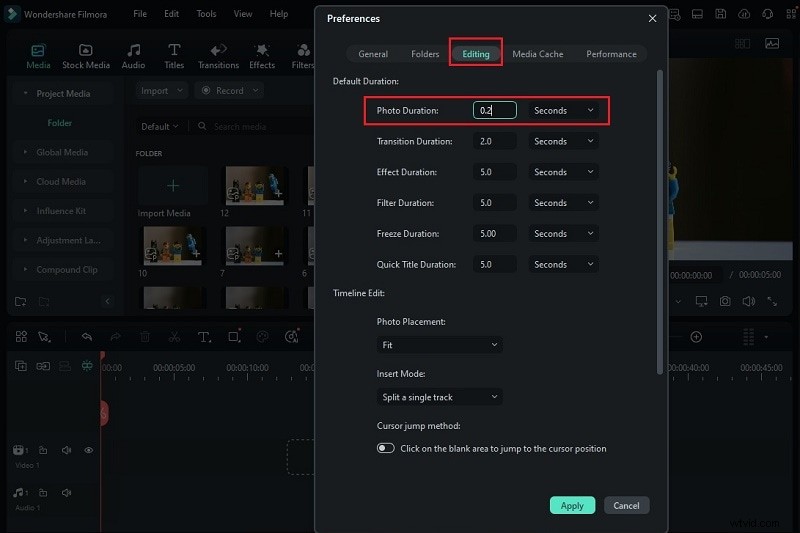
Task: Expand the Photo Placement dropdown
Action: 439,345
